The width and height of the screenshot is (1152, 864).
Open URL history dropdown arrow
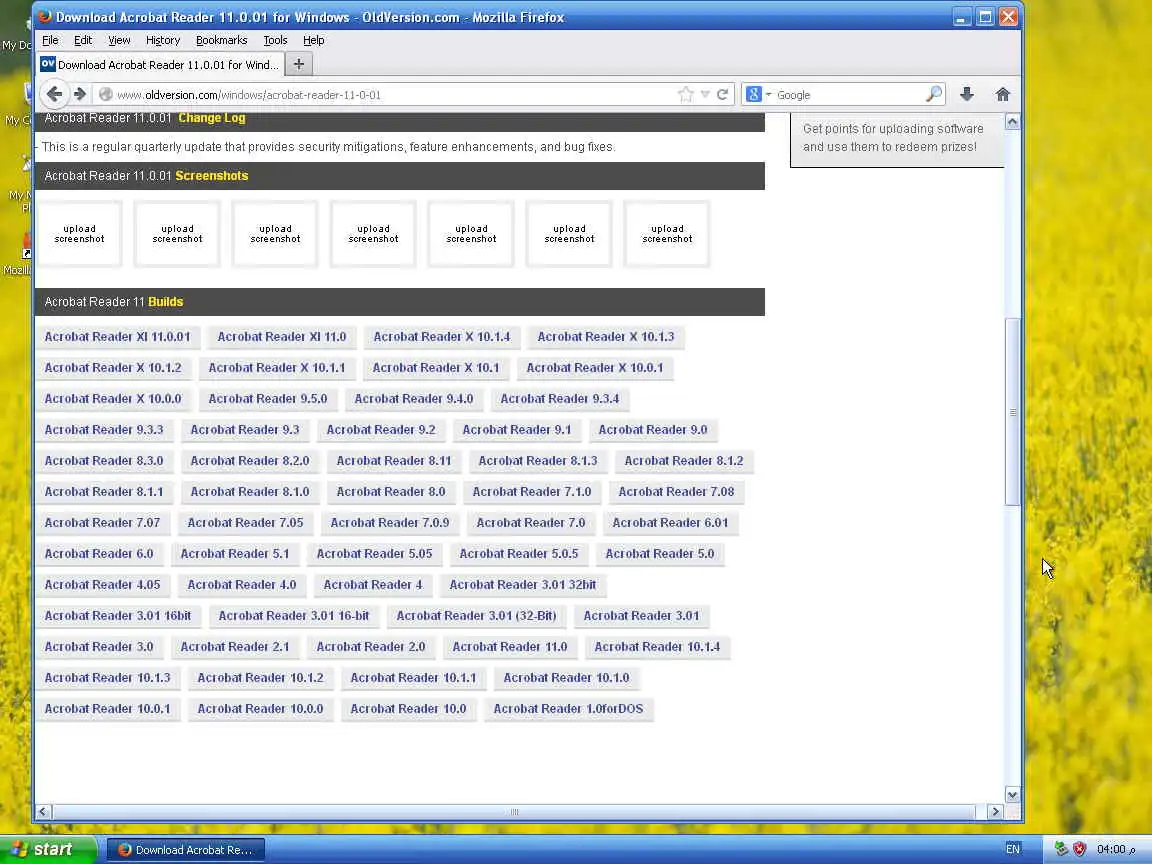(x=705, y=94)
